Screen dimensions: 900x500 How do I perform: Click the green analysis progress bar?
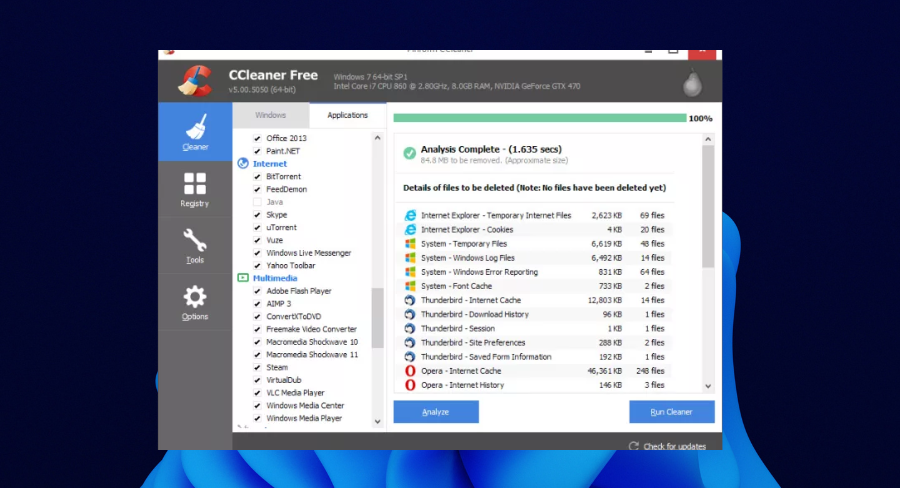tap(540, 118)
